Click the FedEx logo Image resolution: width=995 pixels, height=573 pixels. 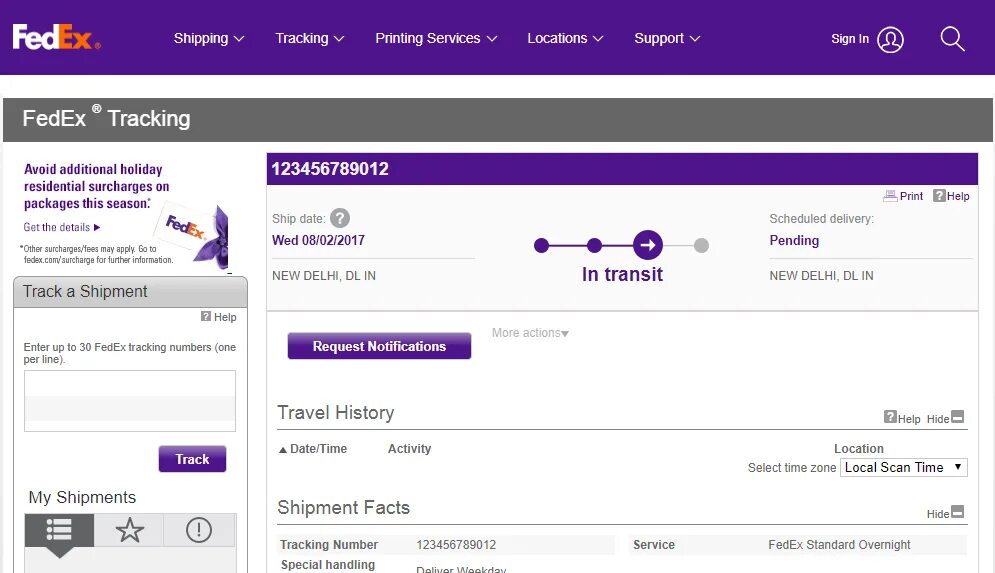coord(56,37)
